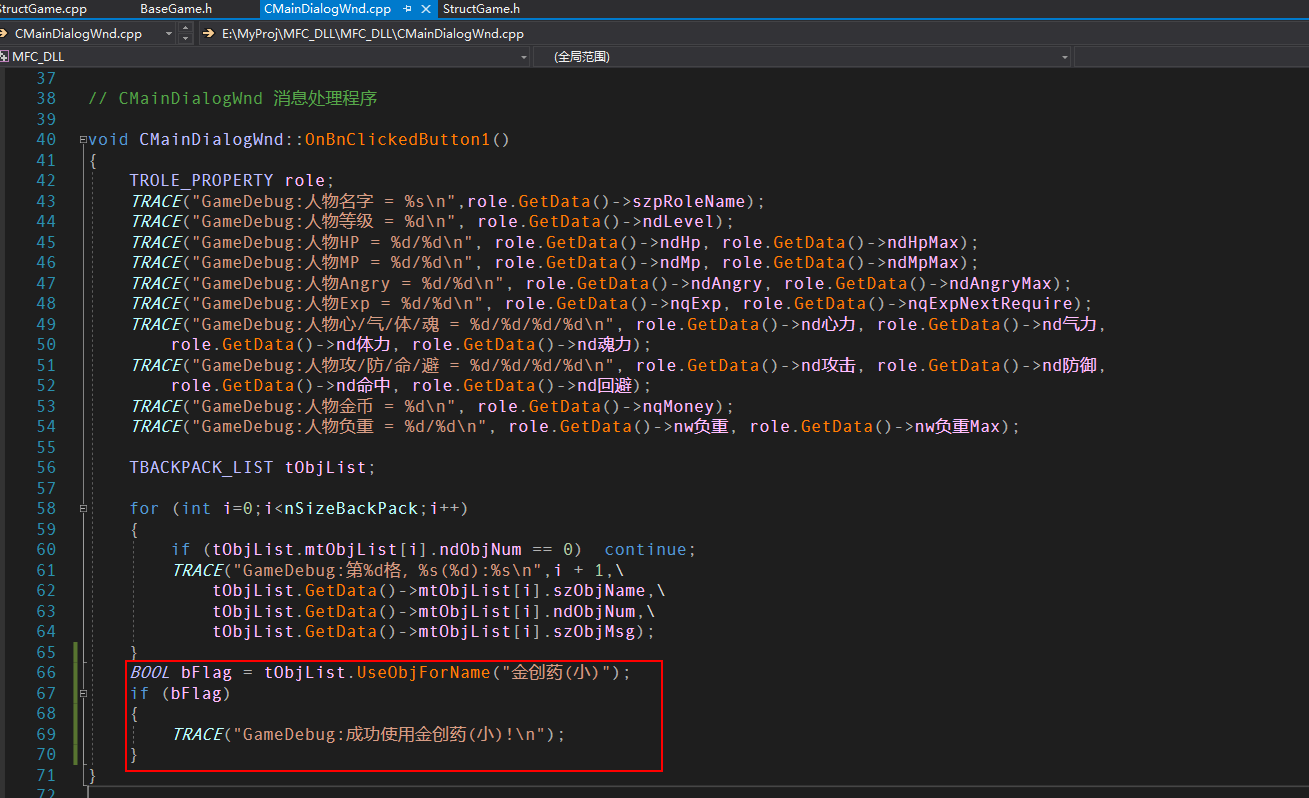Screen dimensions: 1309x798
Task: Click ndAngryMax on line 47
Action: coord(1001,283)
